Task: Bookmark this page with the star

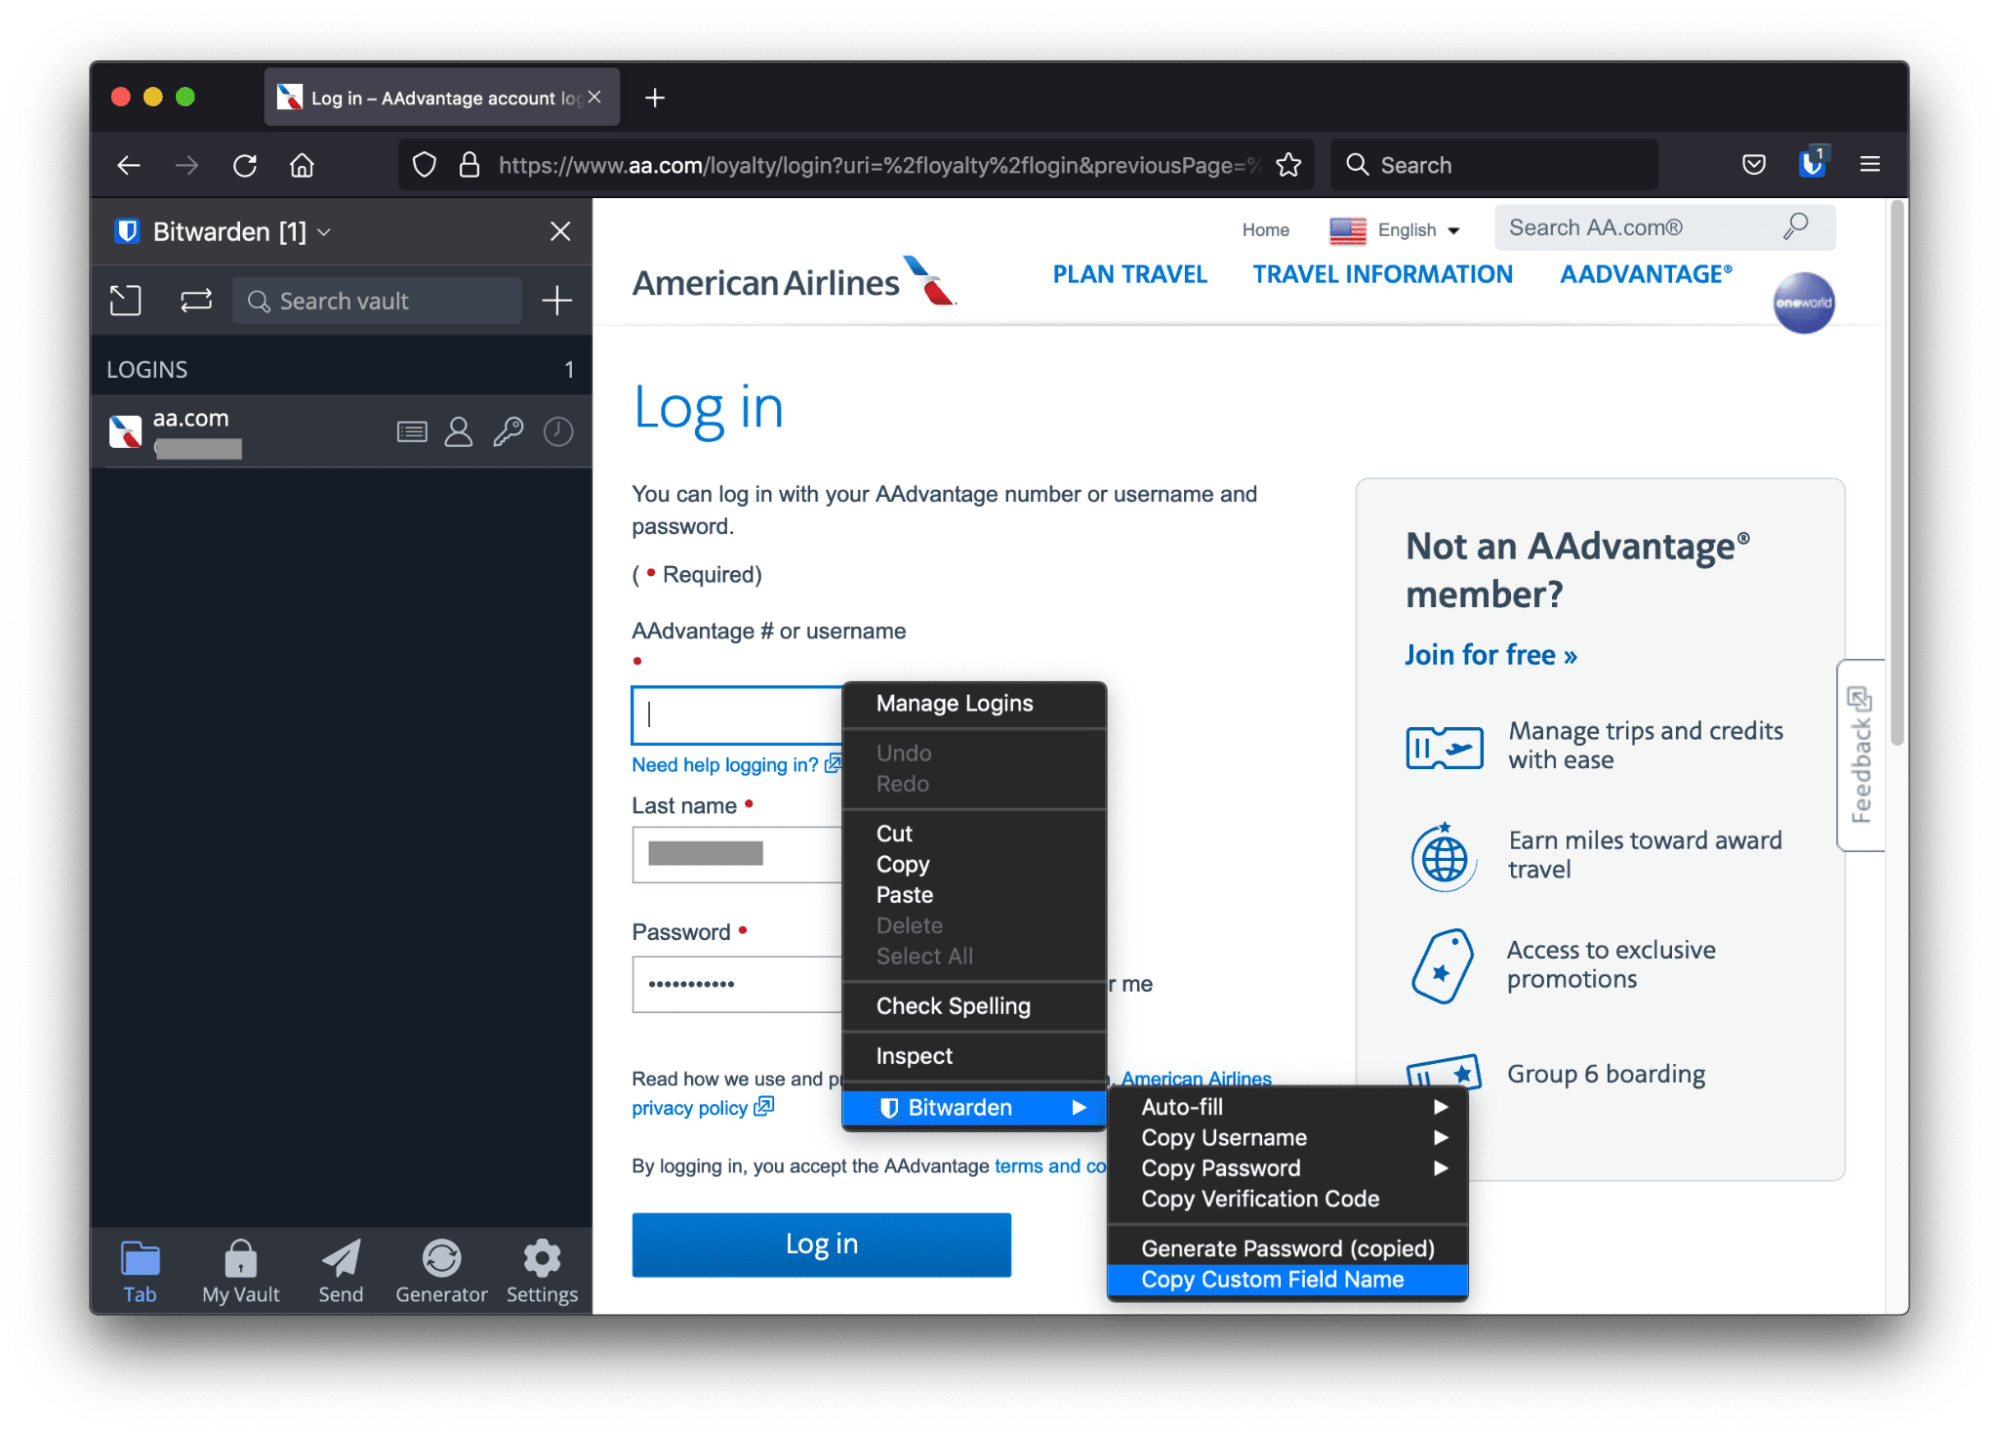Action: [x=1289, y=165]
